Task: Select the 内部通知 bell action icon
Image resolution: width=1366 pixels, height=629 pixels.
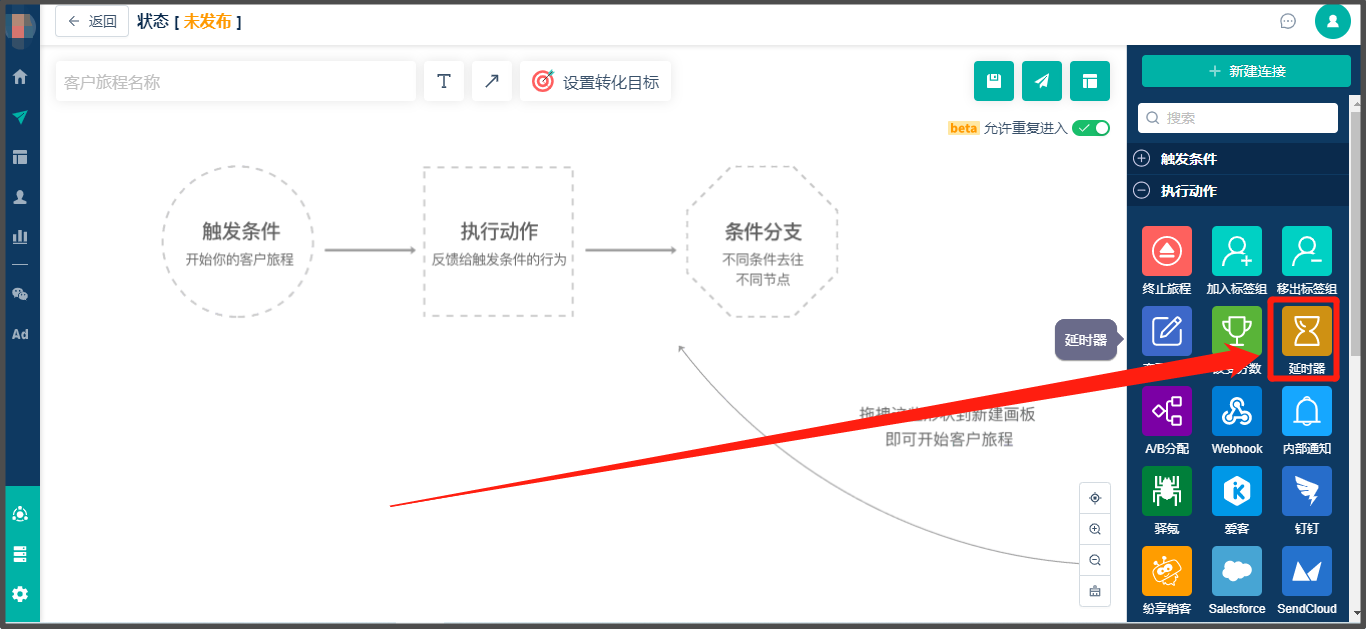Action: coord(1307,411)
